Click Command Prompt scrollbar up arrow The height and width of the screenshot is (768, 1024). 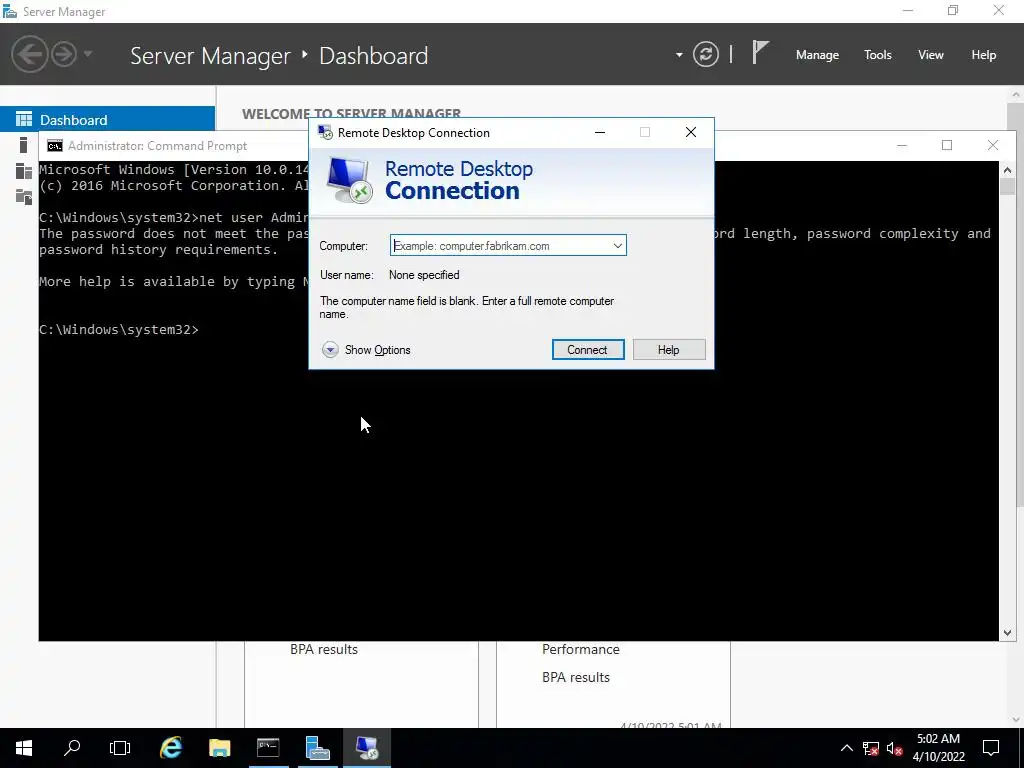pyautogui.click(x=1007, y=170)
